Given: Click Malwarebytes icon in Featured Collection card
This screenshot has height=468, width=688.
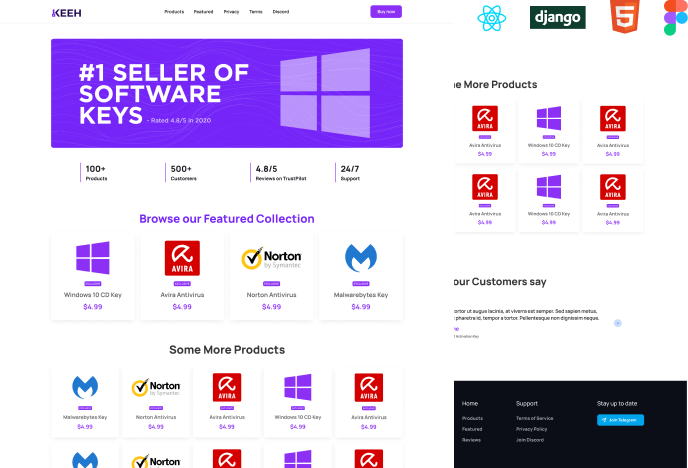Looking at the screenshot, I should pyautogui.click(x=361, y=258).
